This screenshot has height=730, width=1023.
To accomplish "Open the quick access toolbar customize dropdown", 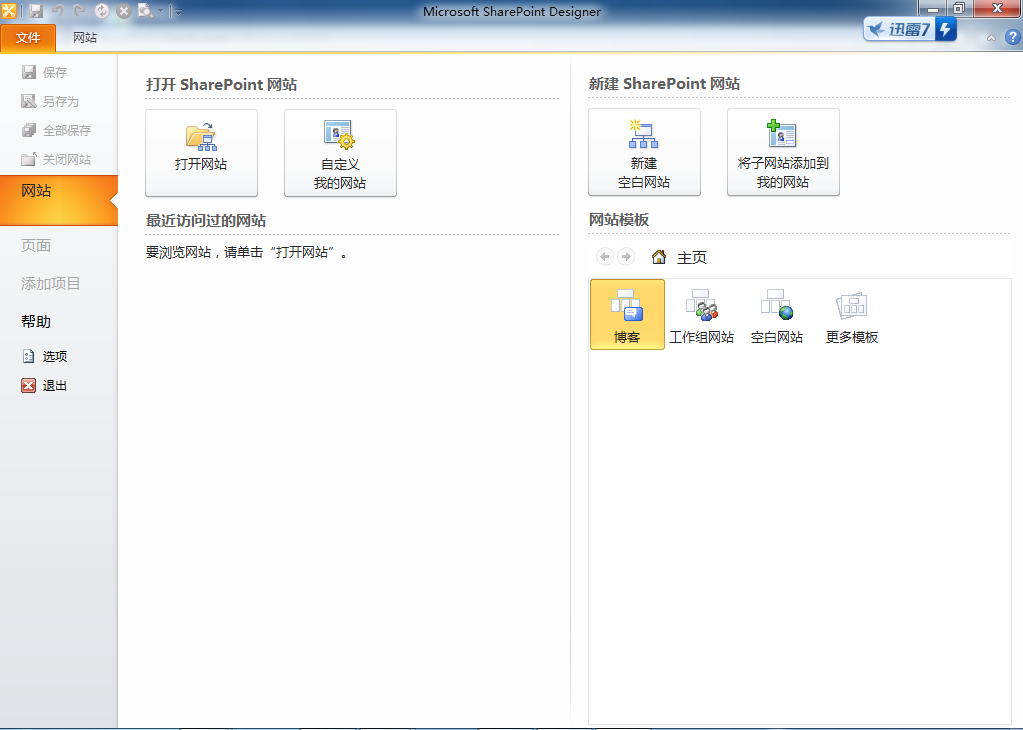I will tap(178, 11).
